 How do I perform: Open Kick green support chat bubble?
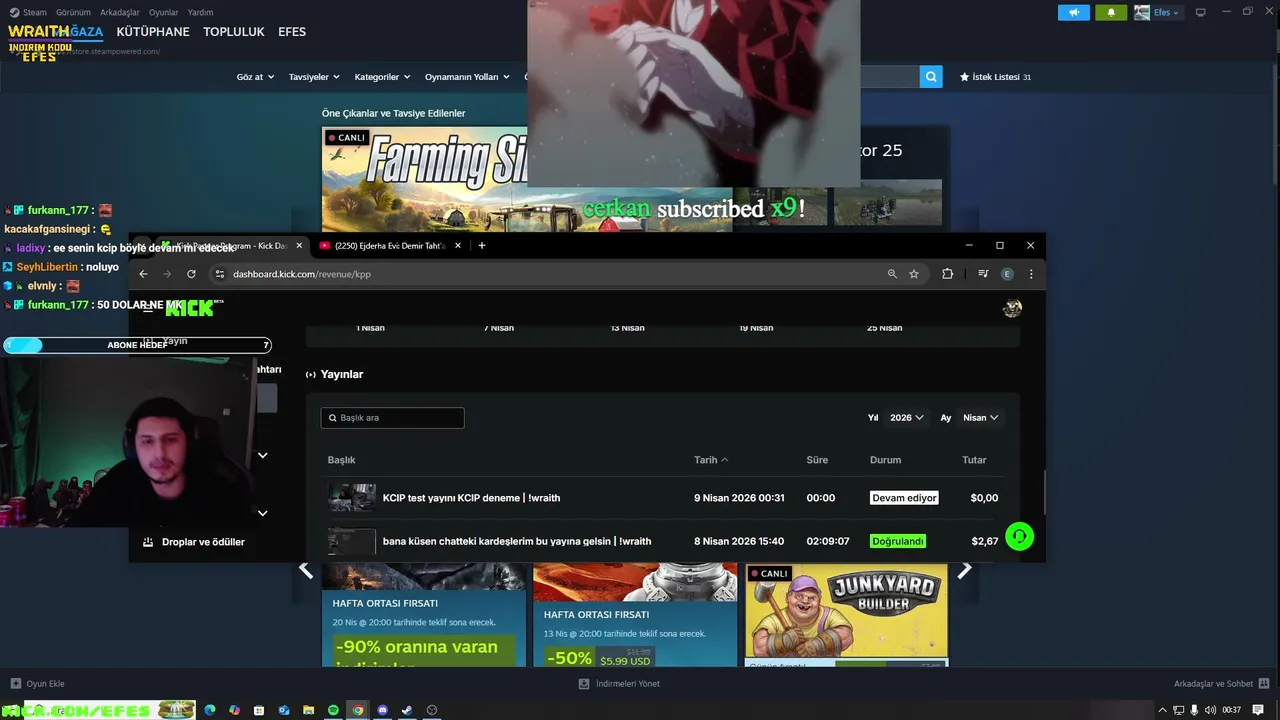[x=1019, y=537]
